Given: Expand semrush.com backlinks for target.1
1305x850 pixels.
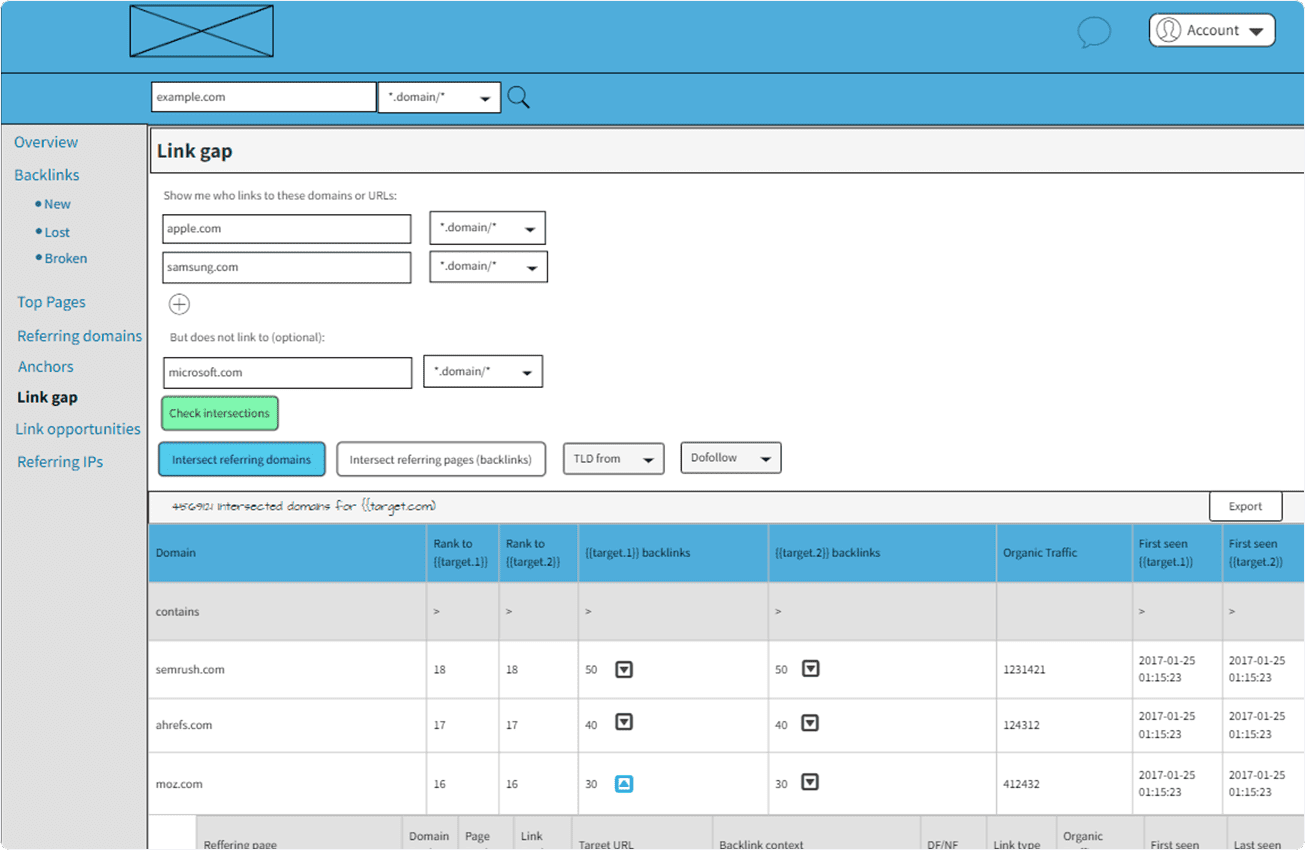Looking at the screenshot, I should (624, 669).
